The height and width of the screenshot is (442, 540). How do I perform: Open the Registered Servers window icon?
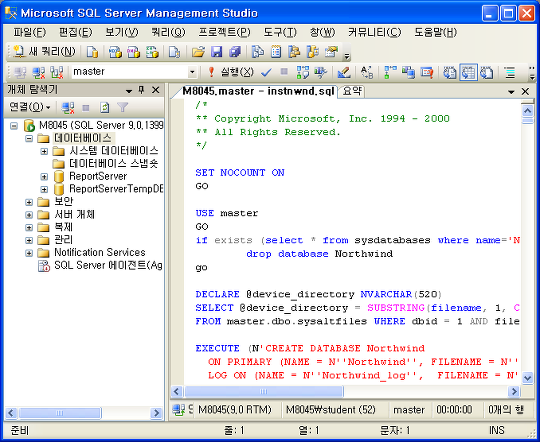click(x=257, y=52)
